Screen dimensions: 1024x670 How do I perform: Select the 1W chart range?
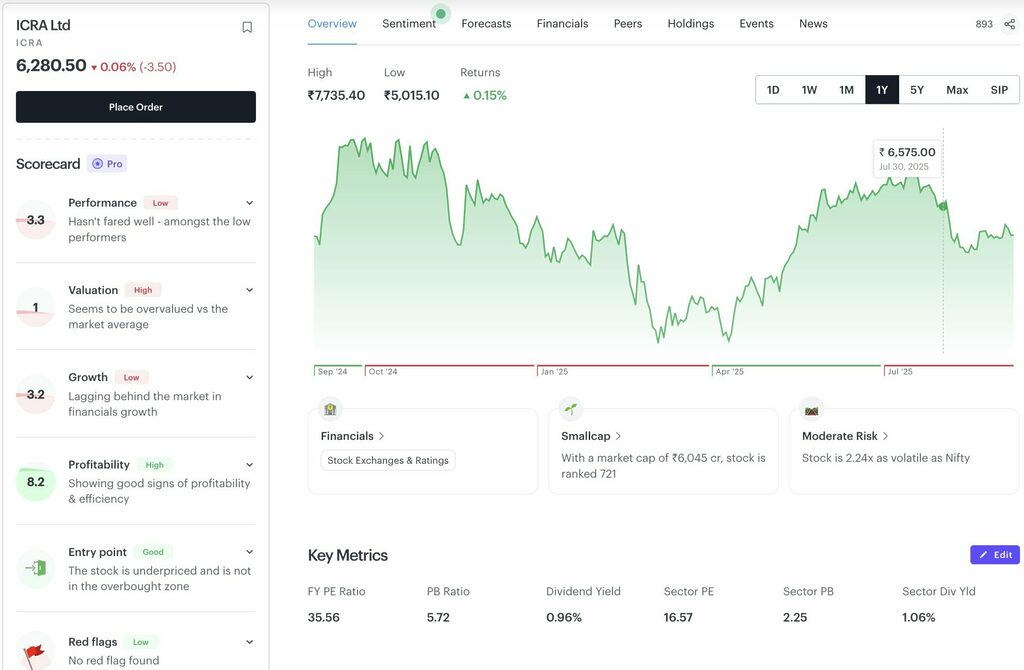809,90
